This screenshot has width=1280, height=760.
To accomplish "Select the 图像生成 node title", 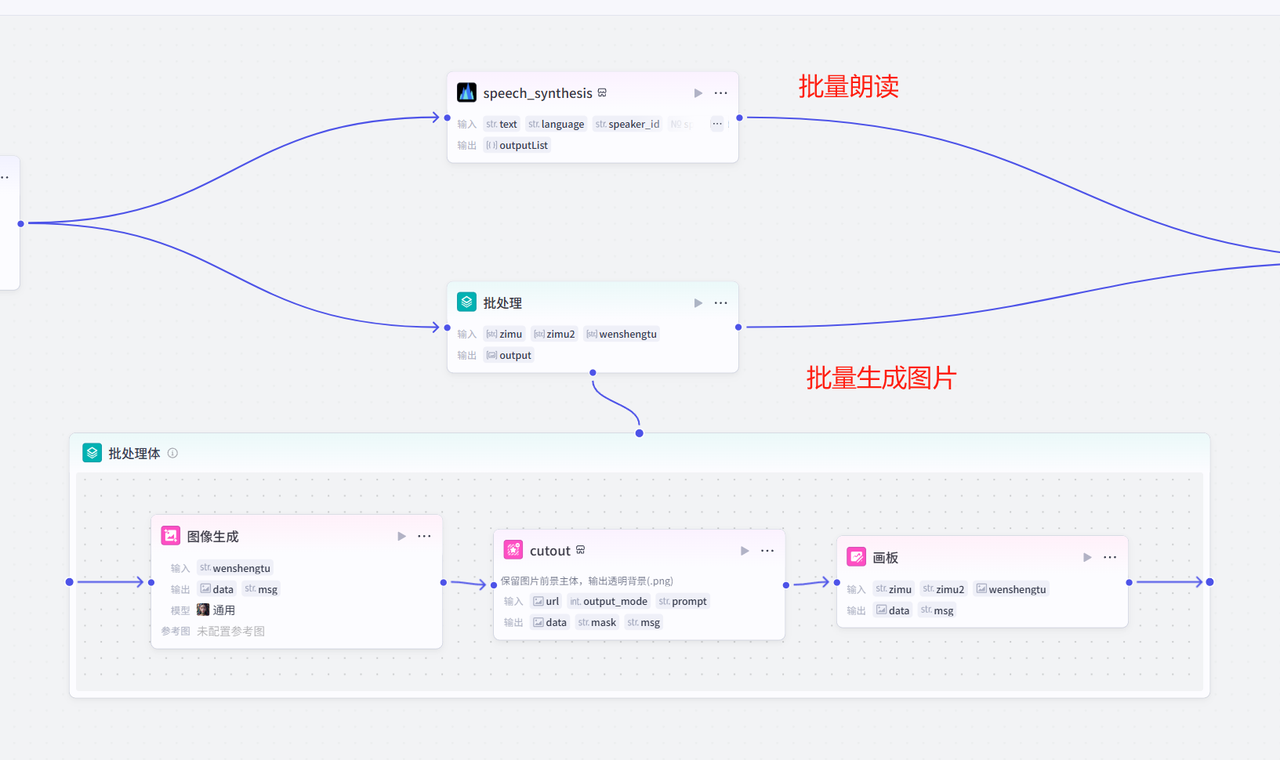I will 213,536.
